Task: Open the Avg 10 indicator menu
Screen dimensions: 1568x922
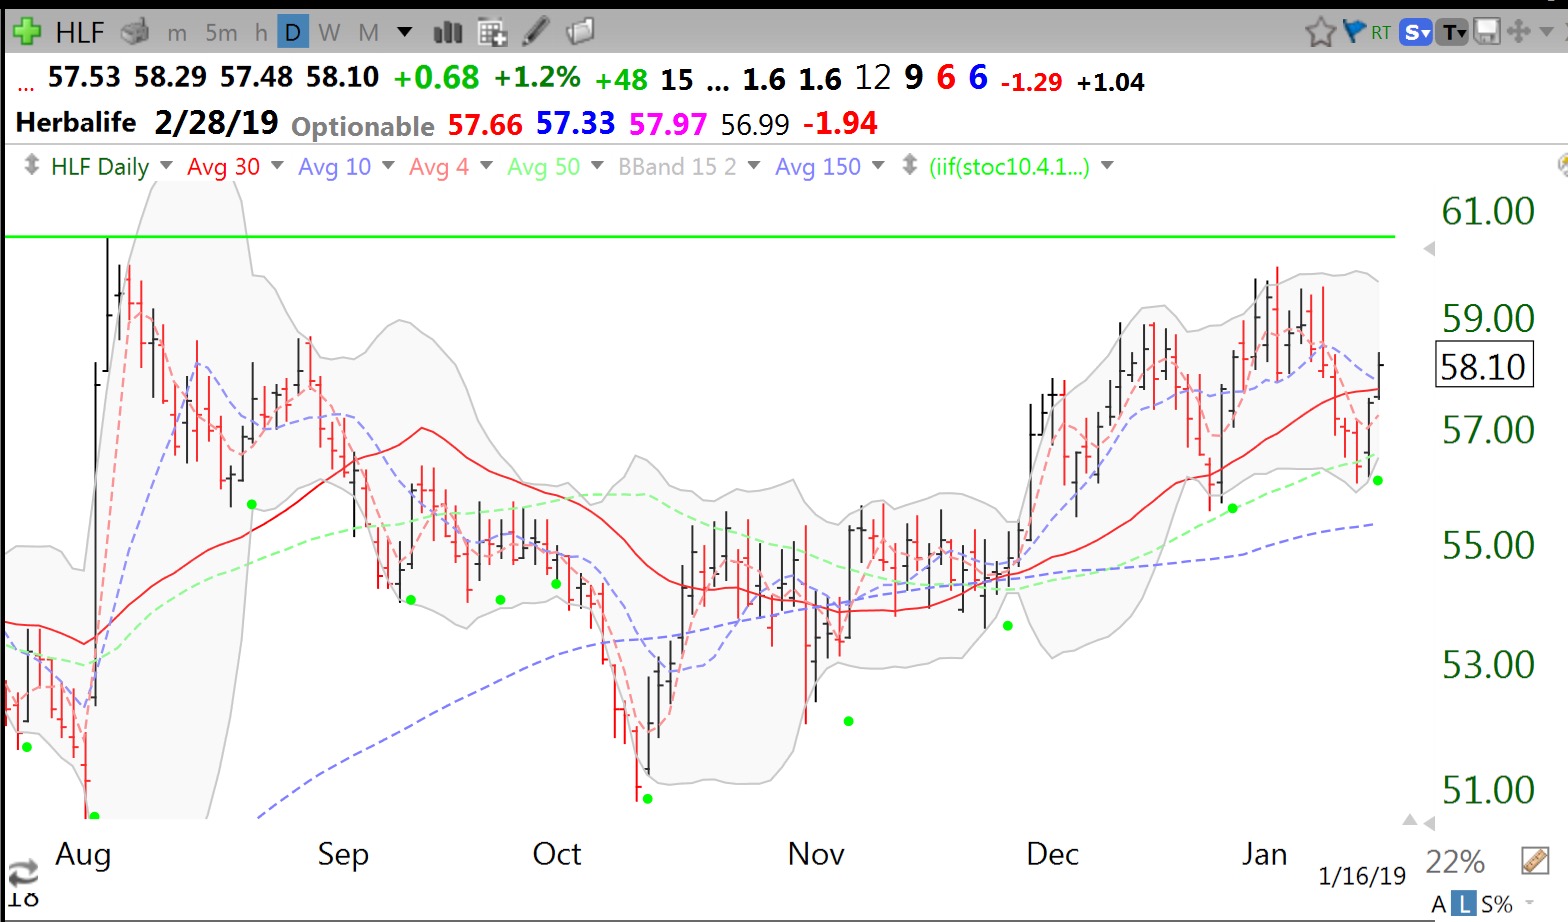Action: 388,166
